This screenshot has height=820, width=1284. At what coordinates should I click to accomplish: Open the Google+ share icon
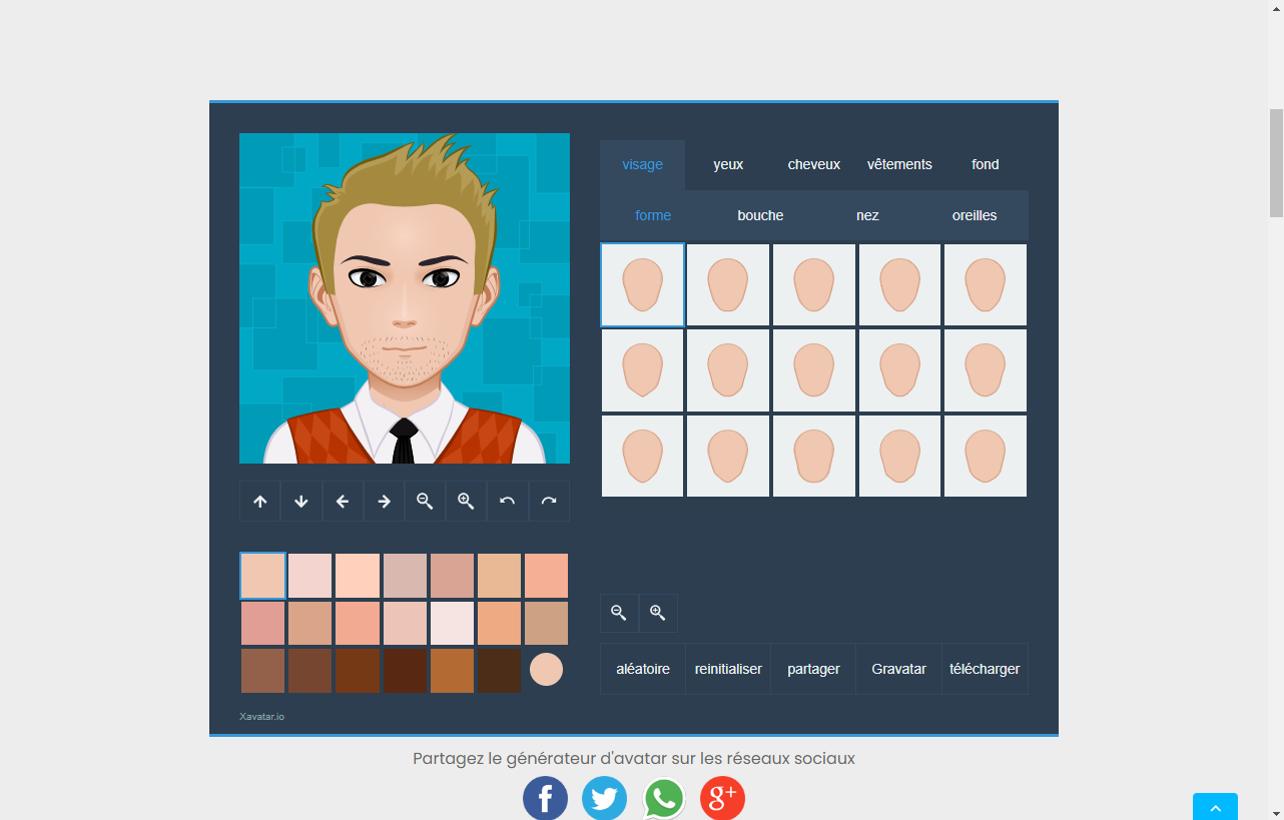point(722,798)
